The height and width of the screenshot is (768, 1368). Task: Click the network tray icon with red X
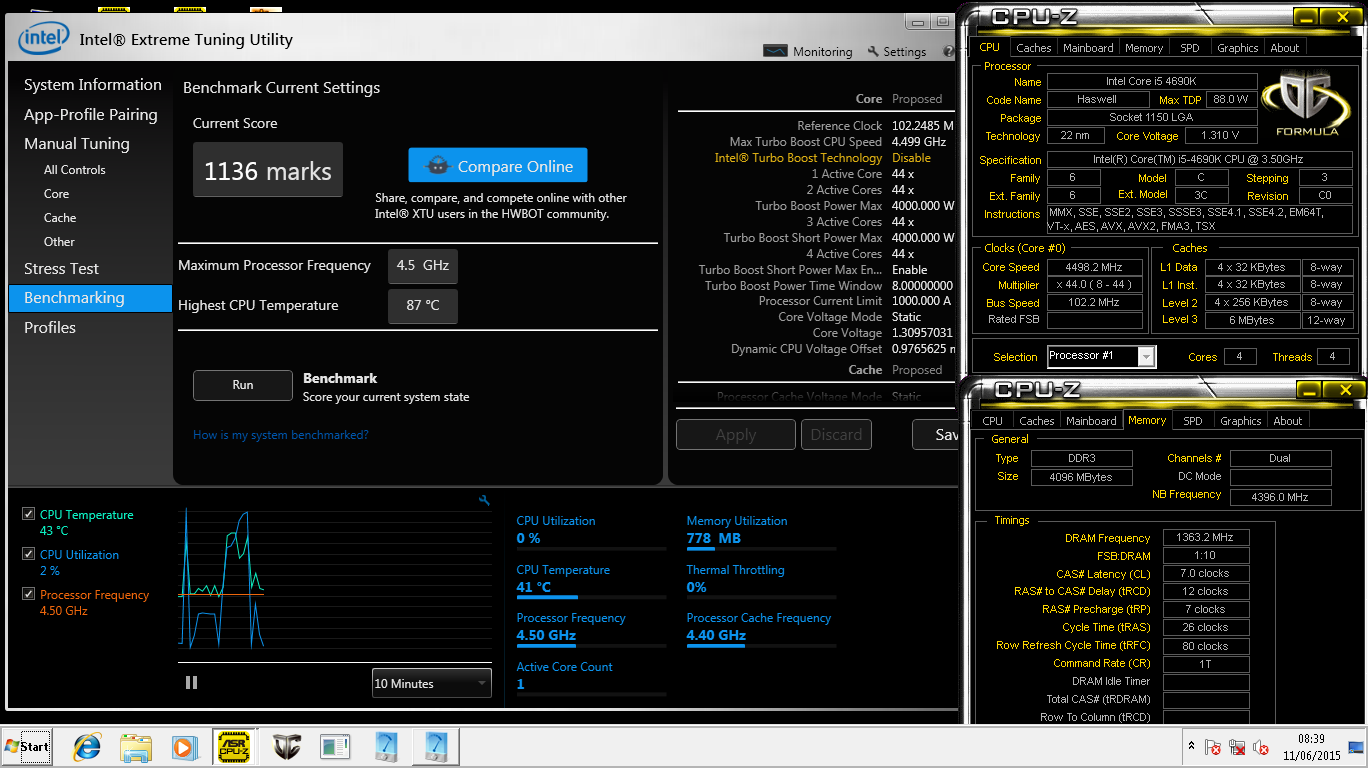pyautogui.click(x=1237, y=747)
